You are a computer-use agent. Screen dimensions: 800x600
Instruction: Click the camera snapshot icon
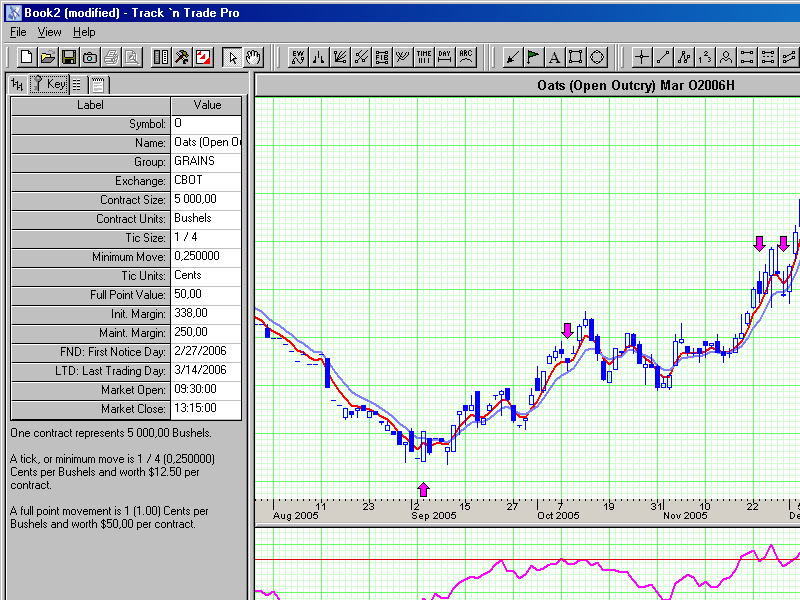click(x=90, y=57)
